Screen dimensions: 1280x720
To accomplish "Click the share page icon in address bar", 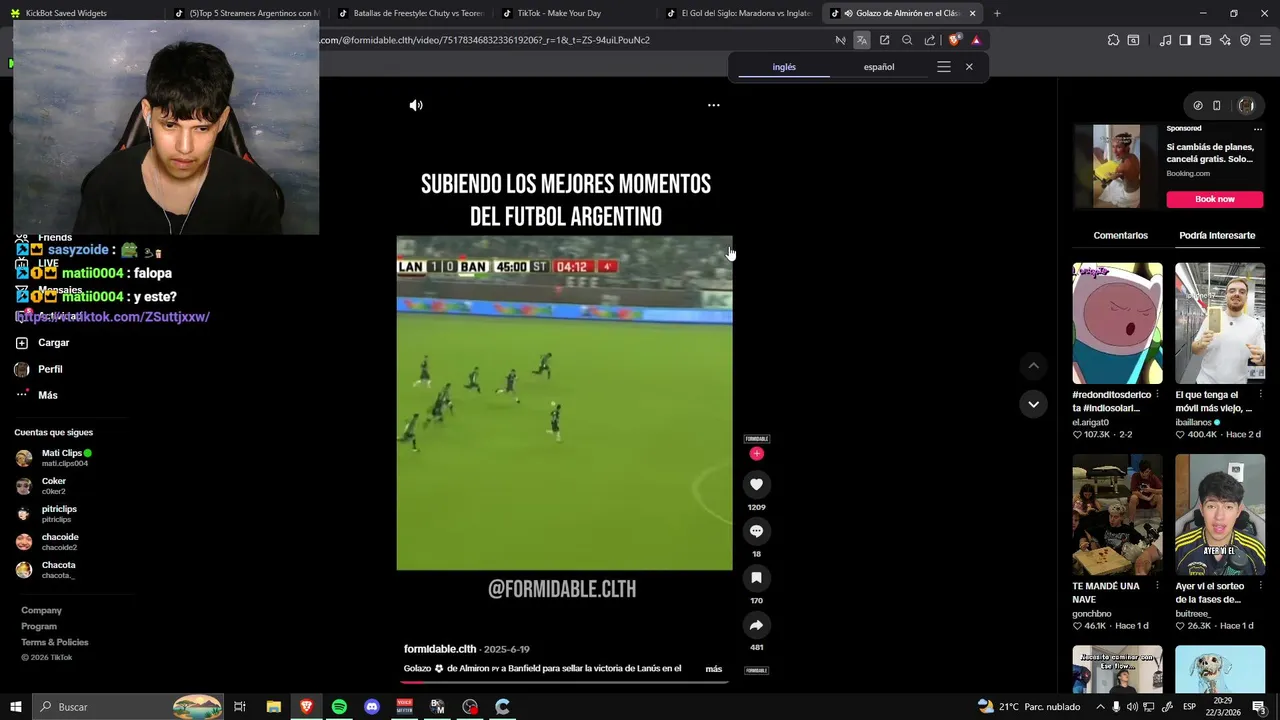I will [930, 40].
